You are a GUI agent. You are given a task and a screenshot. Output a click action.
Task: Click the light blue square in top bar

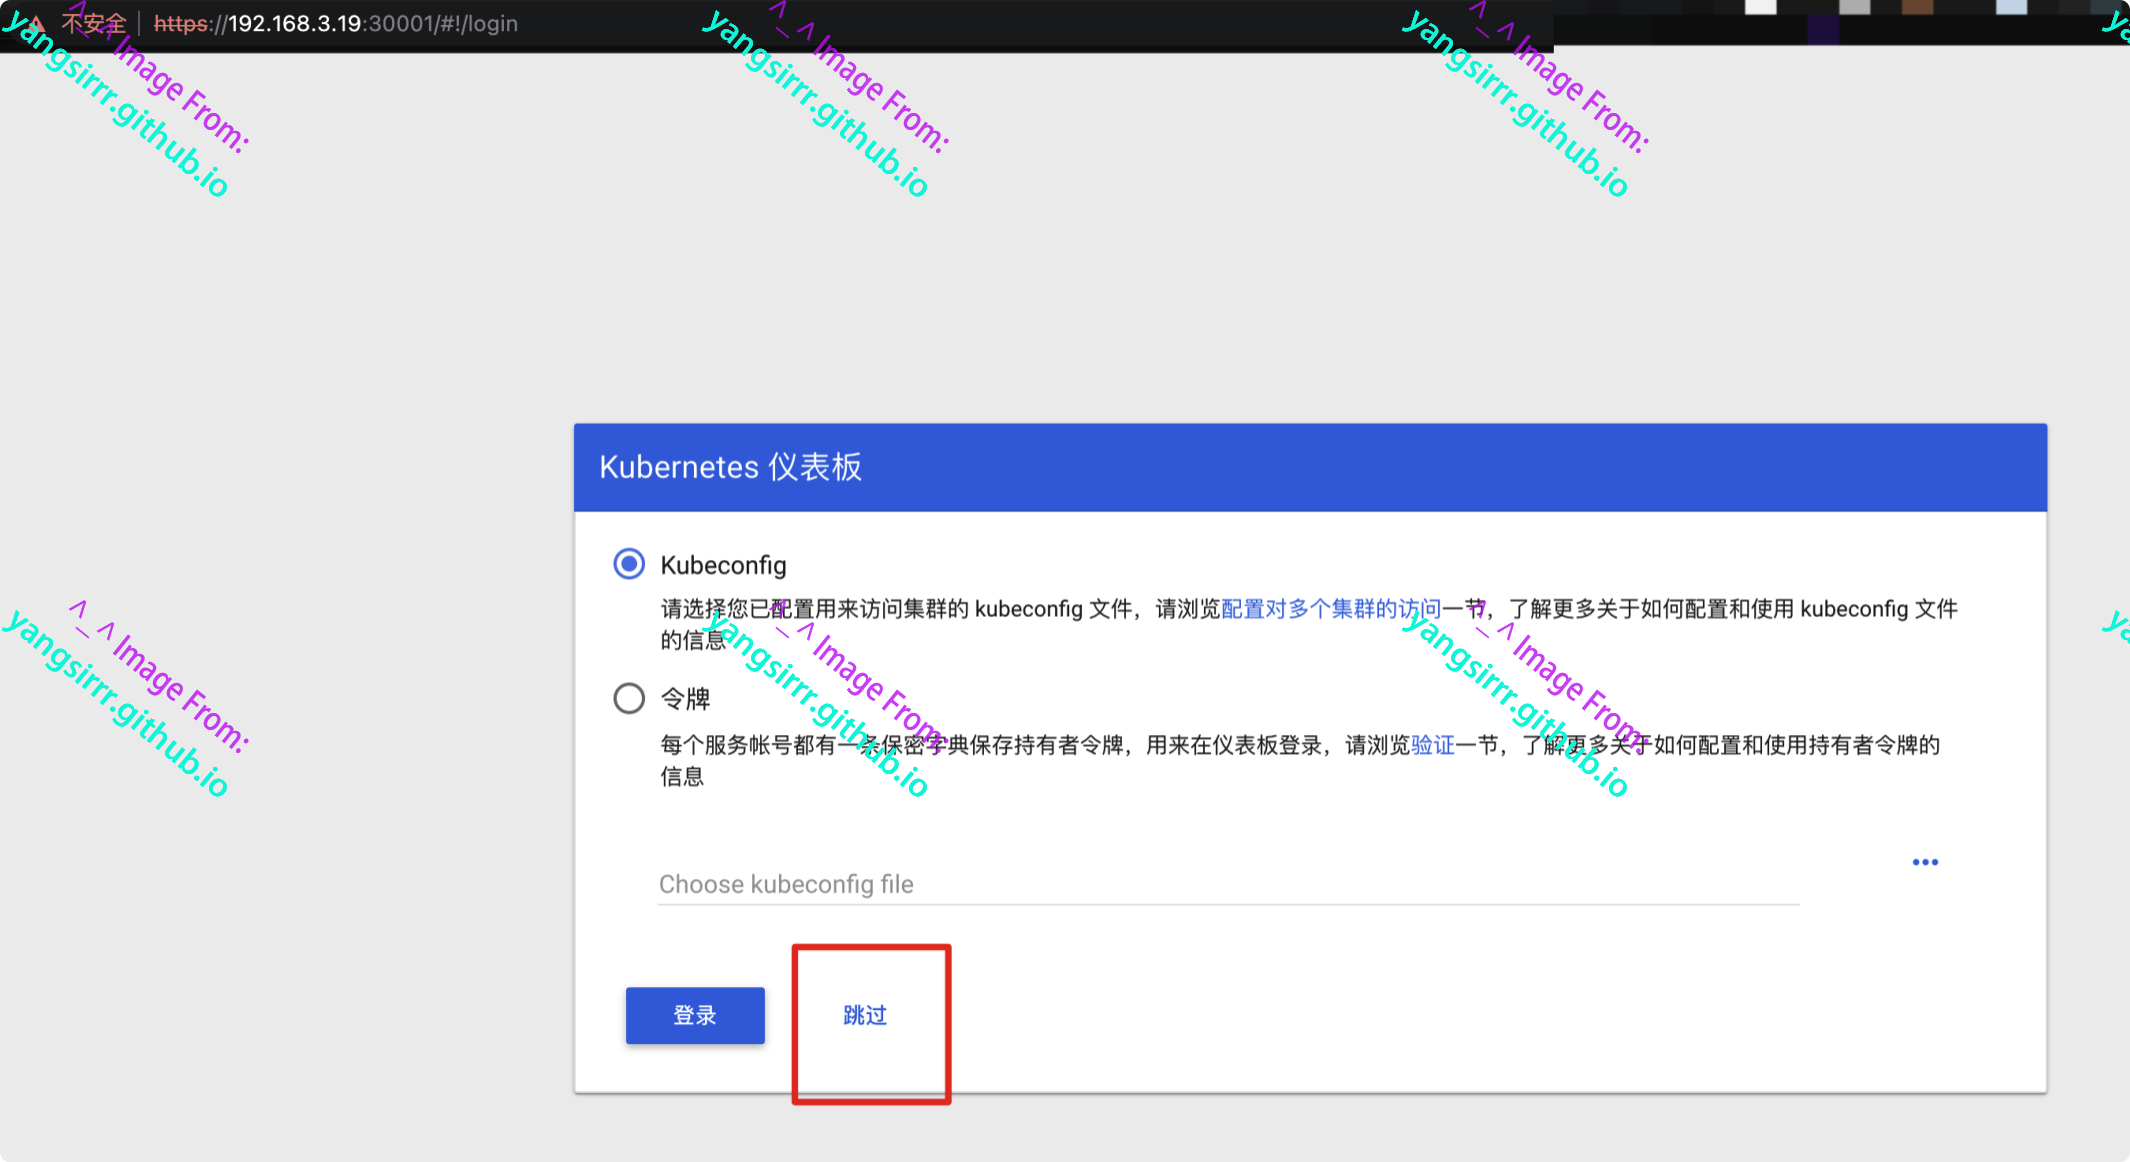[x=2011, y=6]
